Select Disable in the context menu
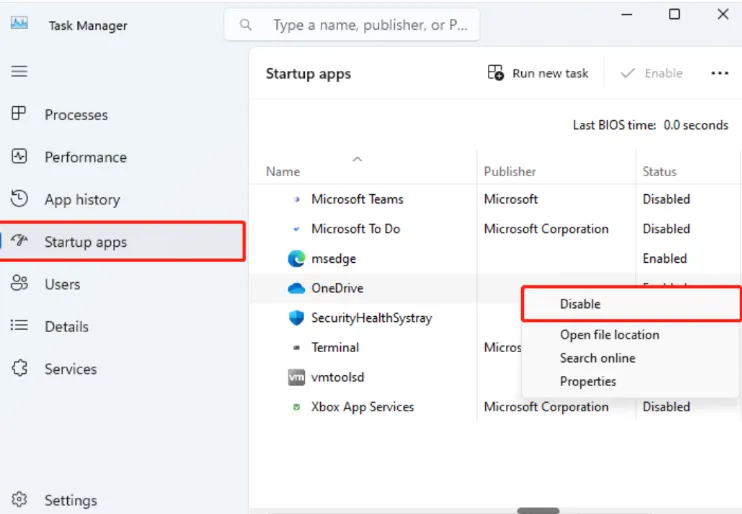Viewport: 742px width, 514px height. click(x=631, y=304)
